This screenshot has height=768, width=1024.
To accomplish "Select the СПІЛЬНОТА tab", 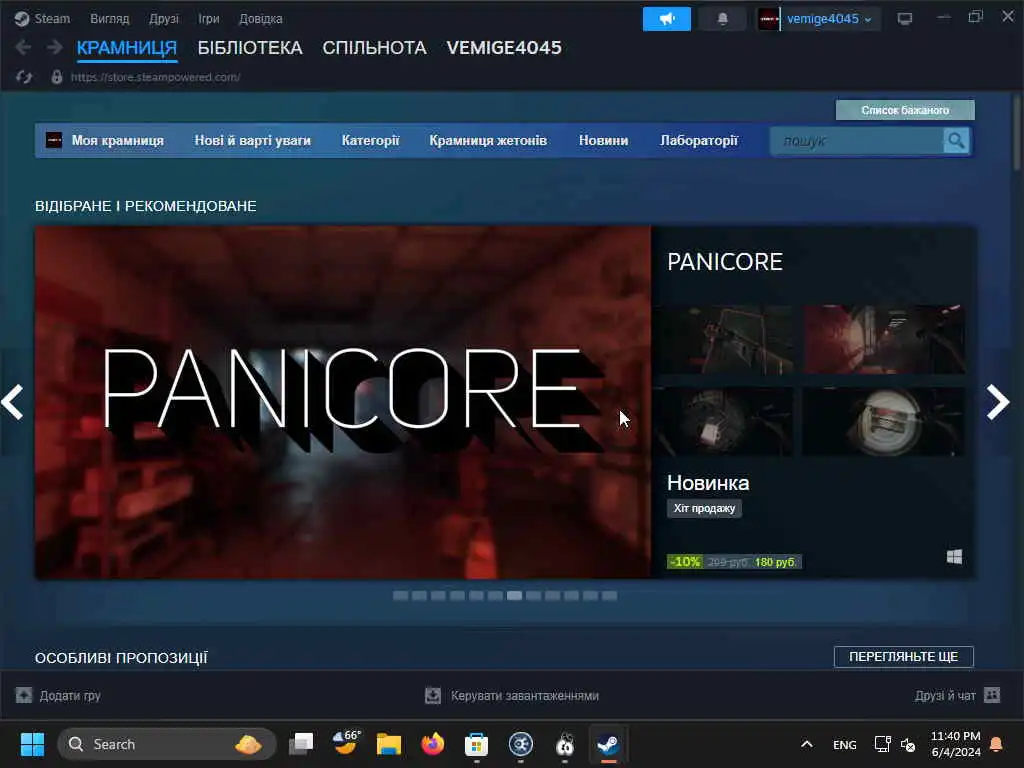I will (374, 48).
